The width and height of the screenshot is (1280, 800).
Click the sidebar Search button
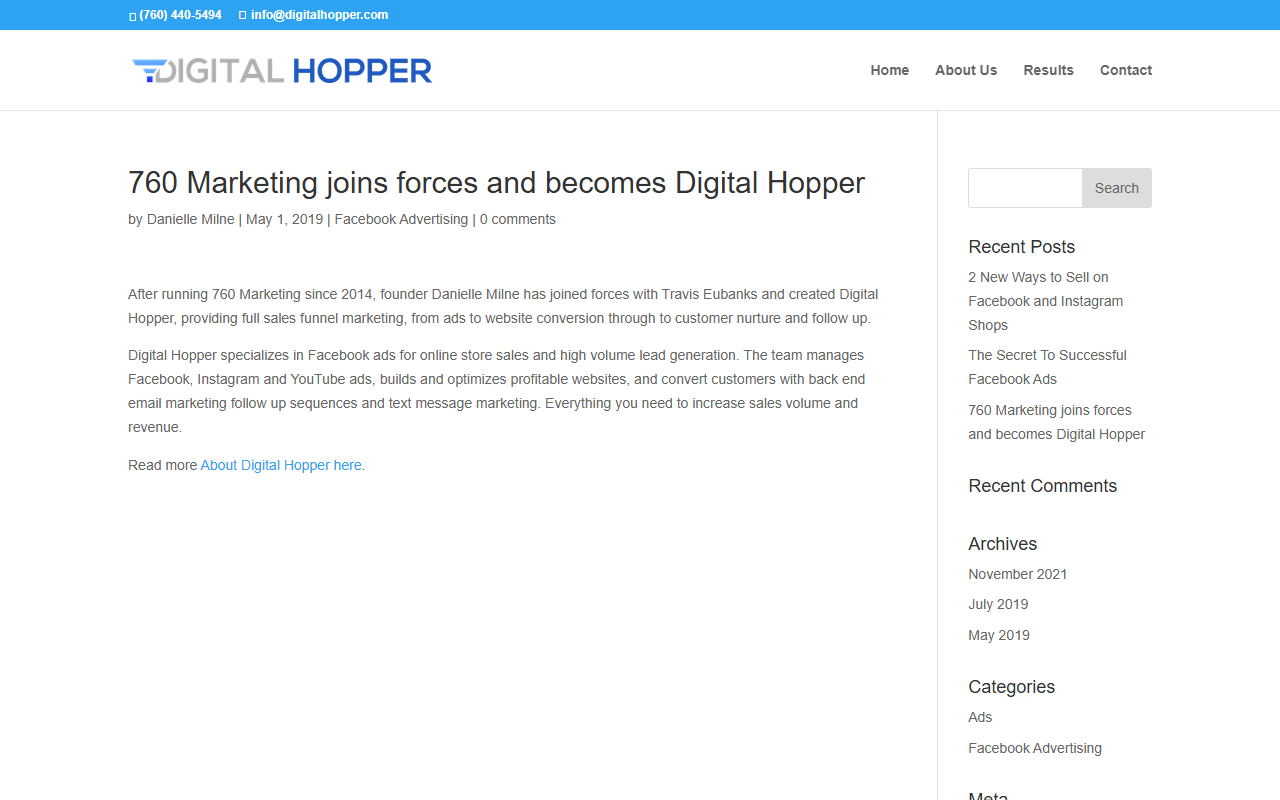(x=1117, y=188)
